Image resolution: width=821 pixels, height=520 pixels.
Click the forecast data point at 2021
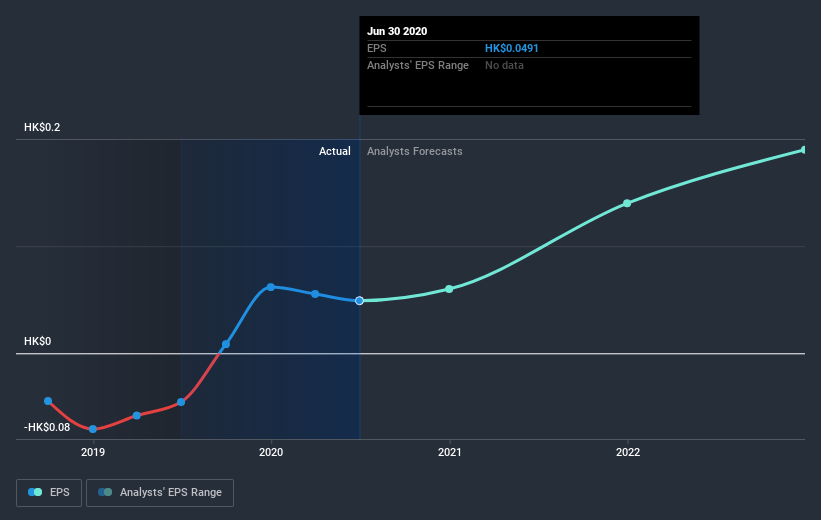point(449,289)
